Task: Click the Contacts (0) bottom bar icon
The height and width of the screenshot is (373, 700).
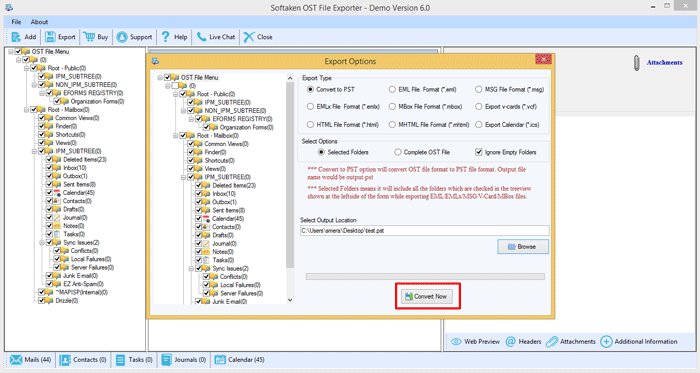Action: click(65, 360)
